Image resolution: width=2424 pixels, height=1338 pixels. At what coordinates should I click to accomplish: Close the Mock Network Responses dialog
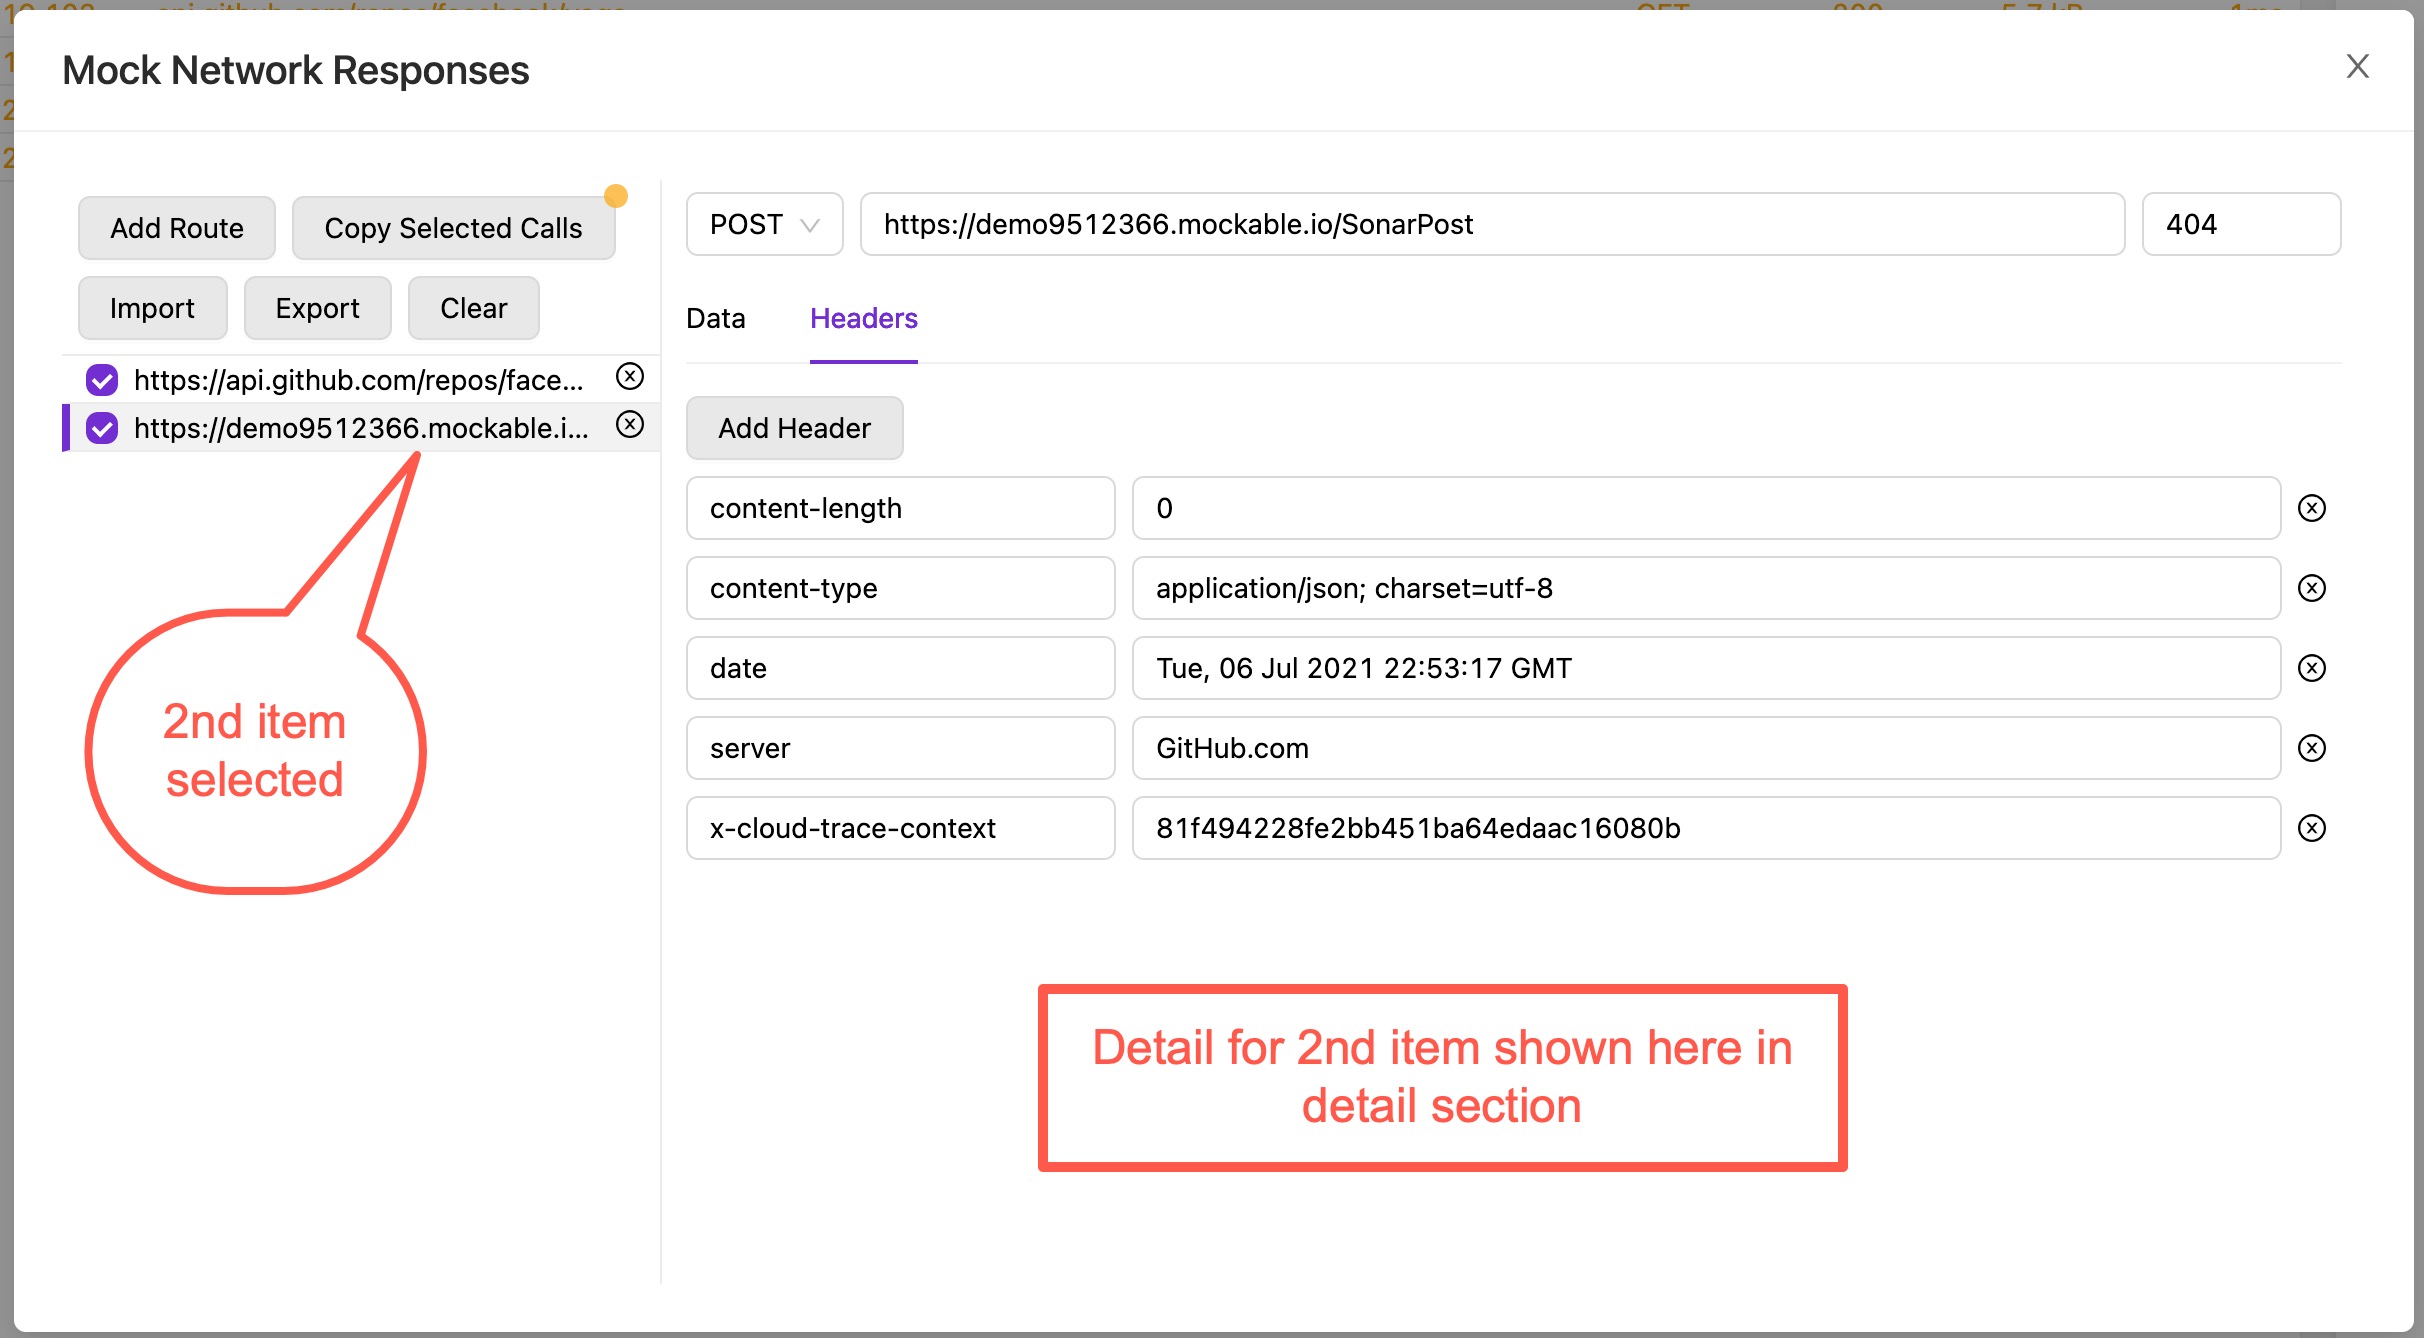(2357, 67)
